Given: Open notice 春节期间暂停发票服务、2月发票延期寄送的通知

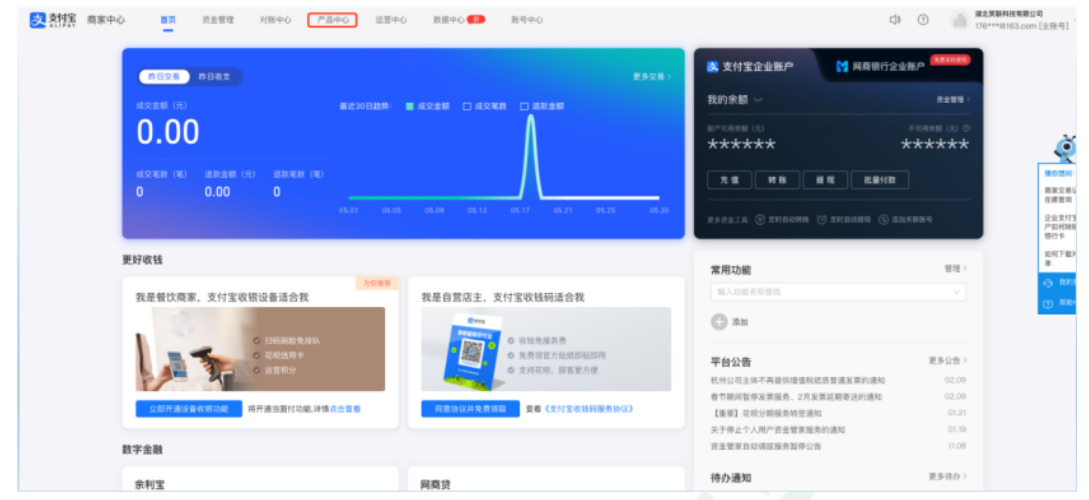Looking at the screenshot, I should click(x=796, y=397).
